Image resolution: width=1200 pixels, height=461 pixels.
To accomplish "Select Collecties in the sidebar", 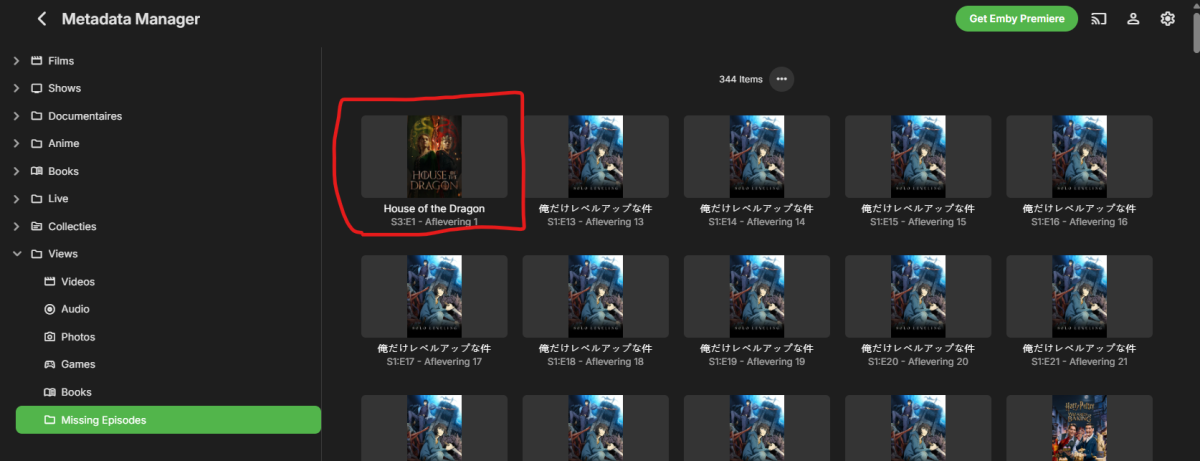I will click(72, 226).
